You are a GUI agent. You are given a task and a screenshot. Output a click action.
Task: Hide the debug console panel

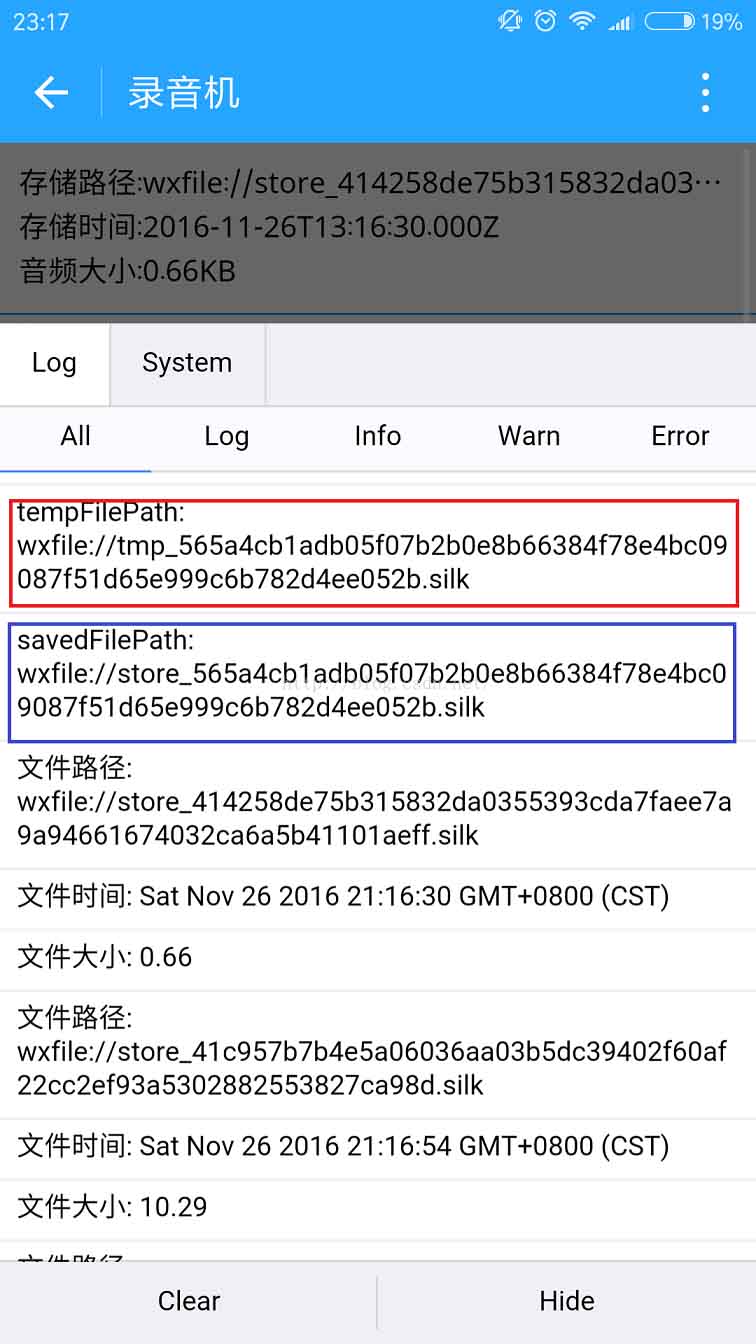(x=567, y=1301)
